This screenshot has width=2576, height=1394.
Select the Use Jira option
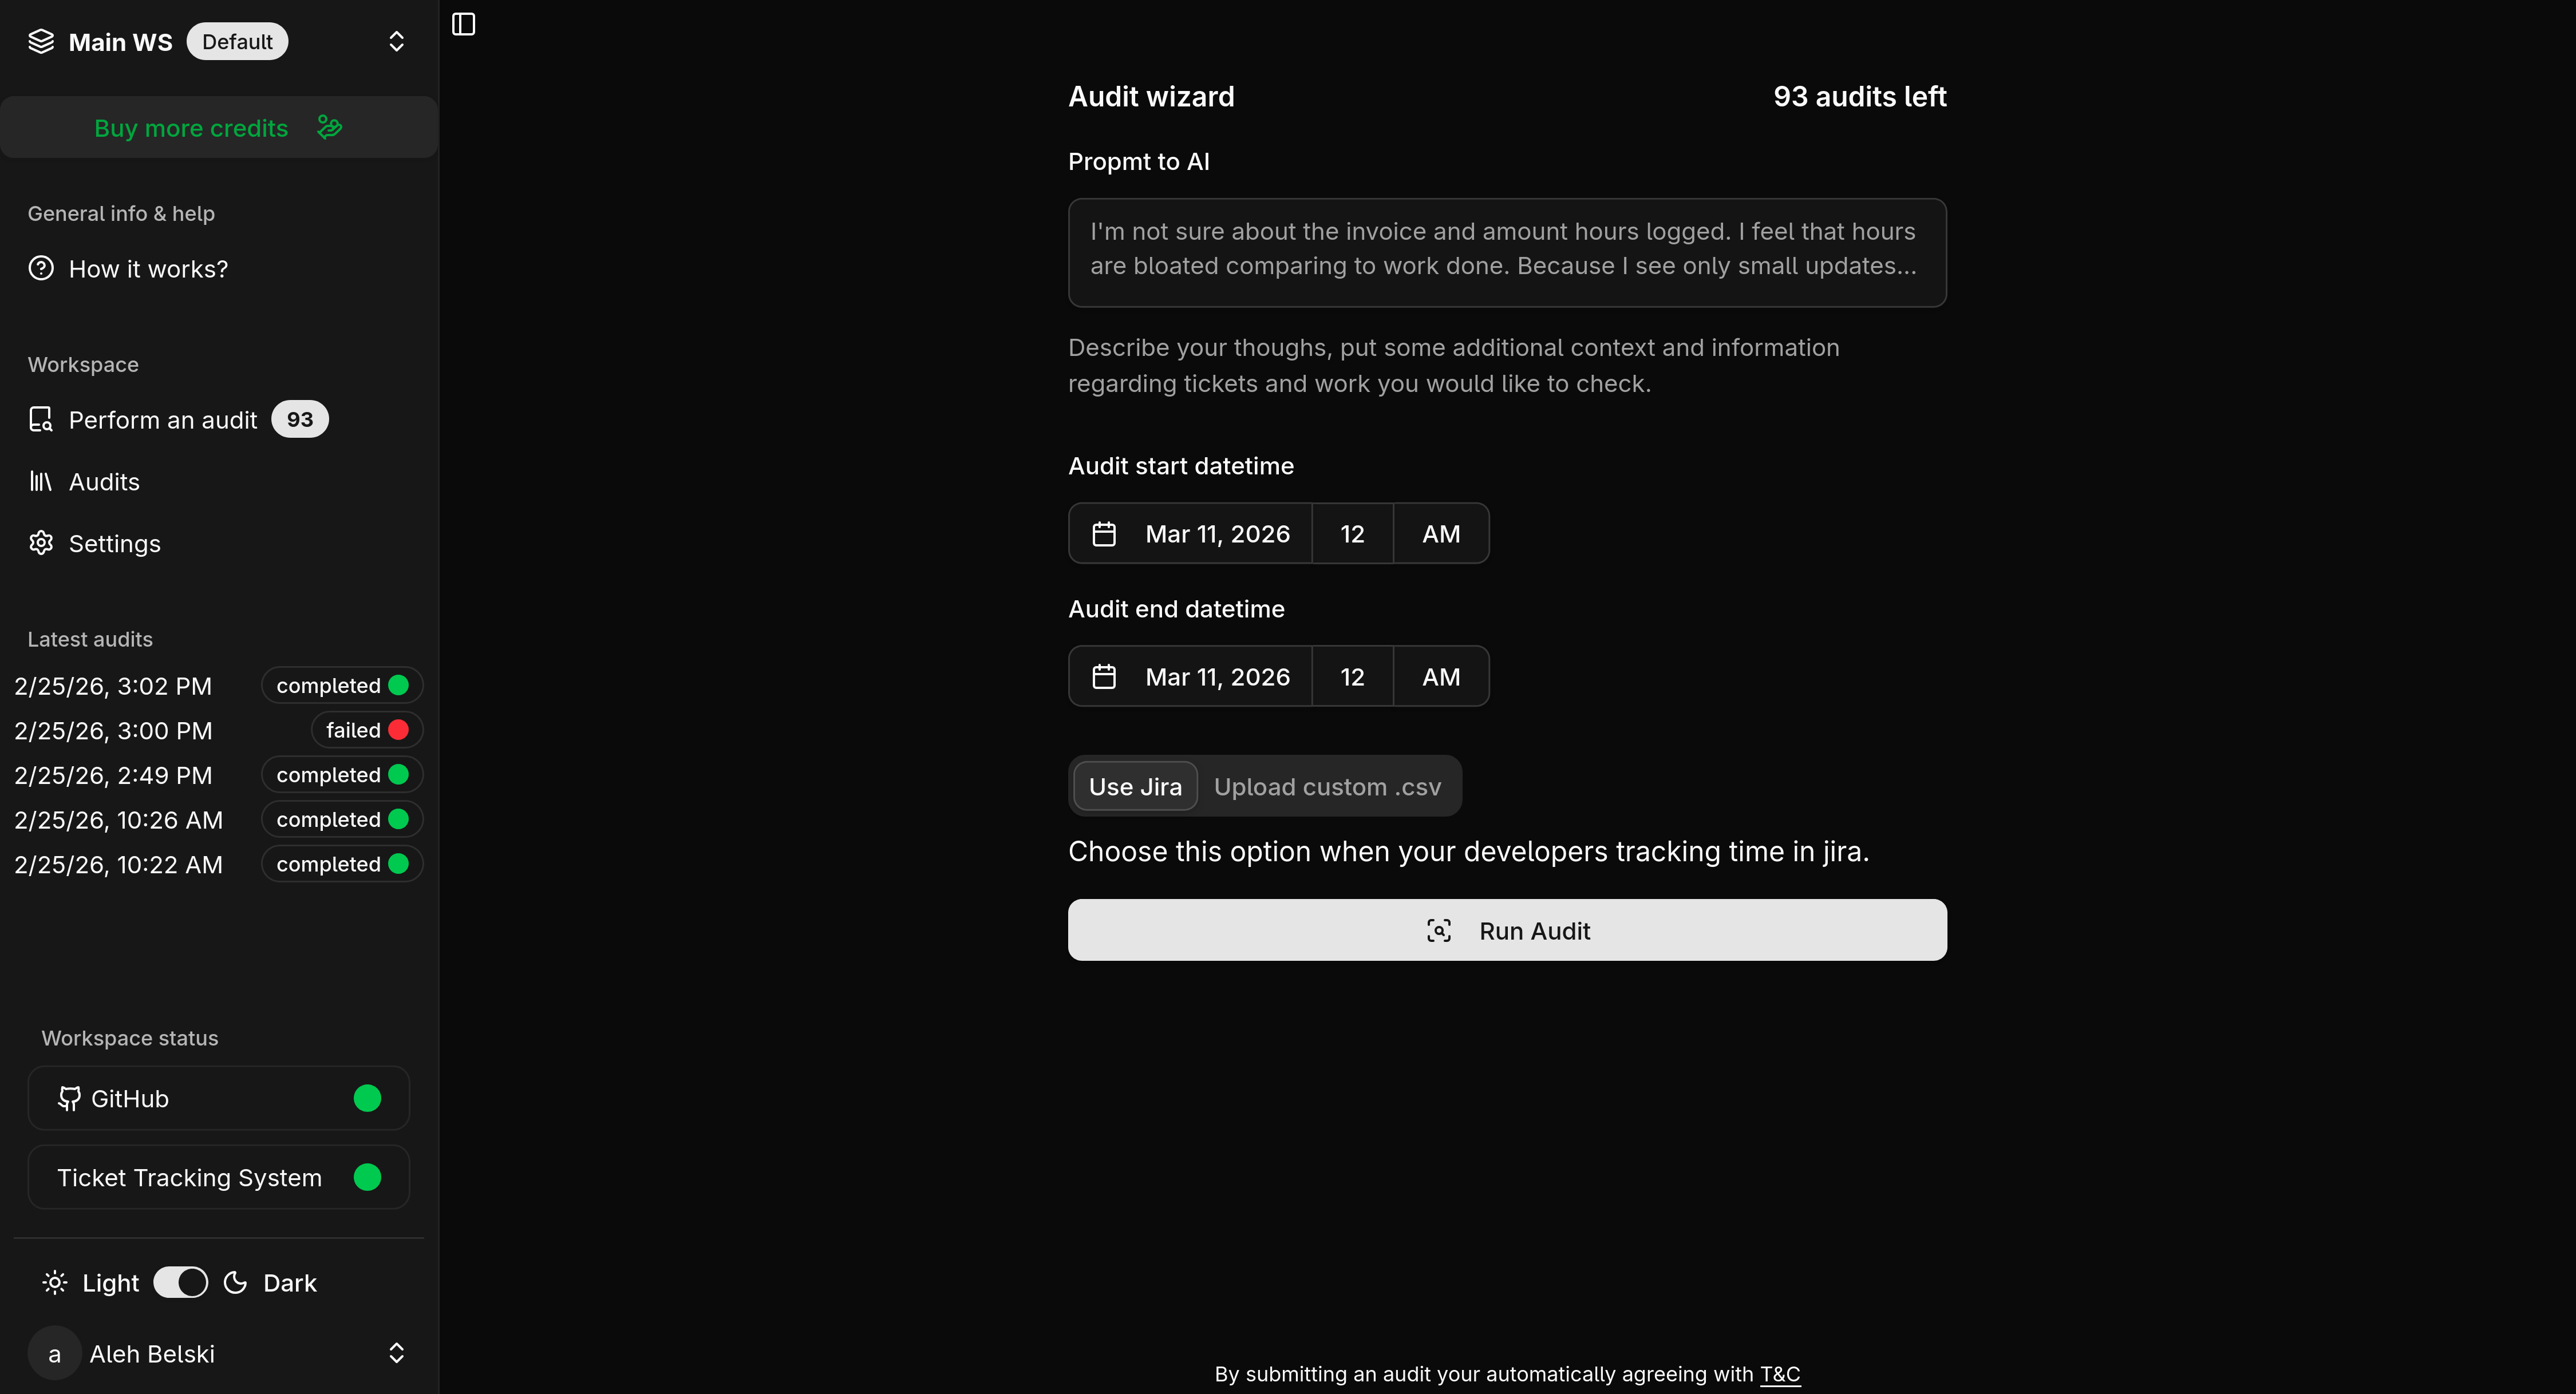click(1135, 787)
